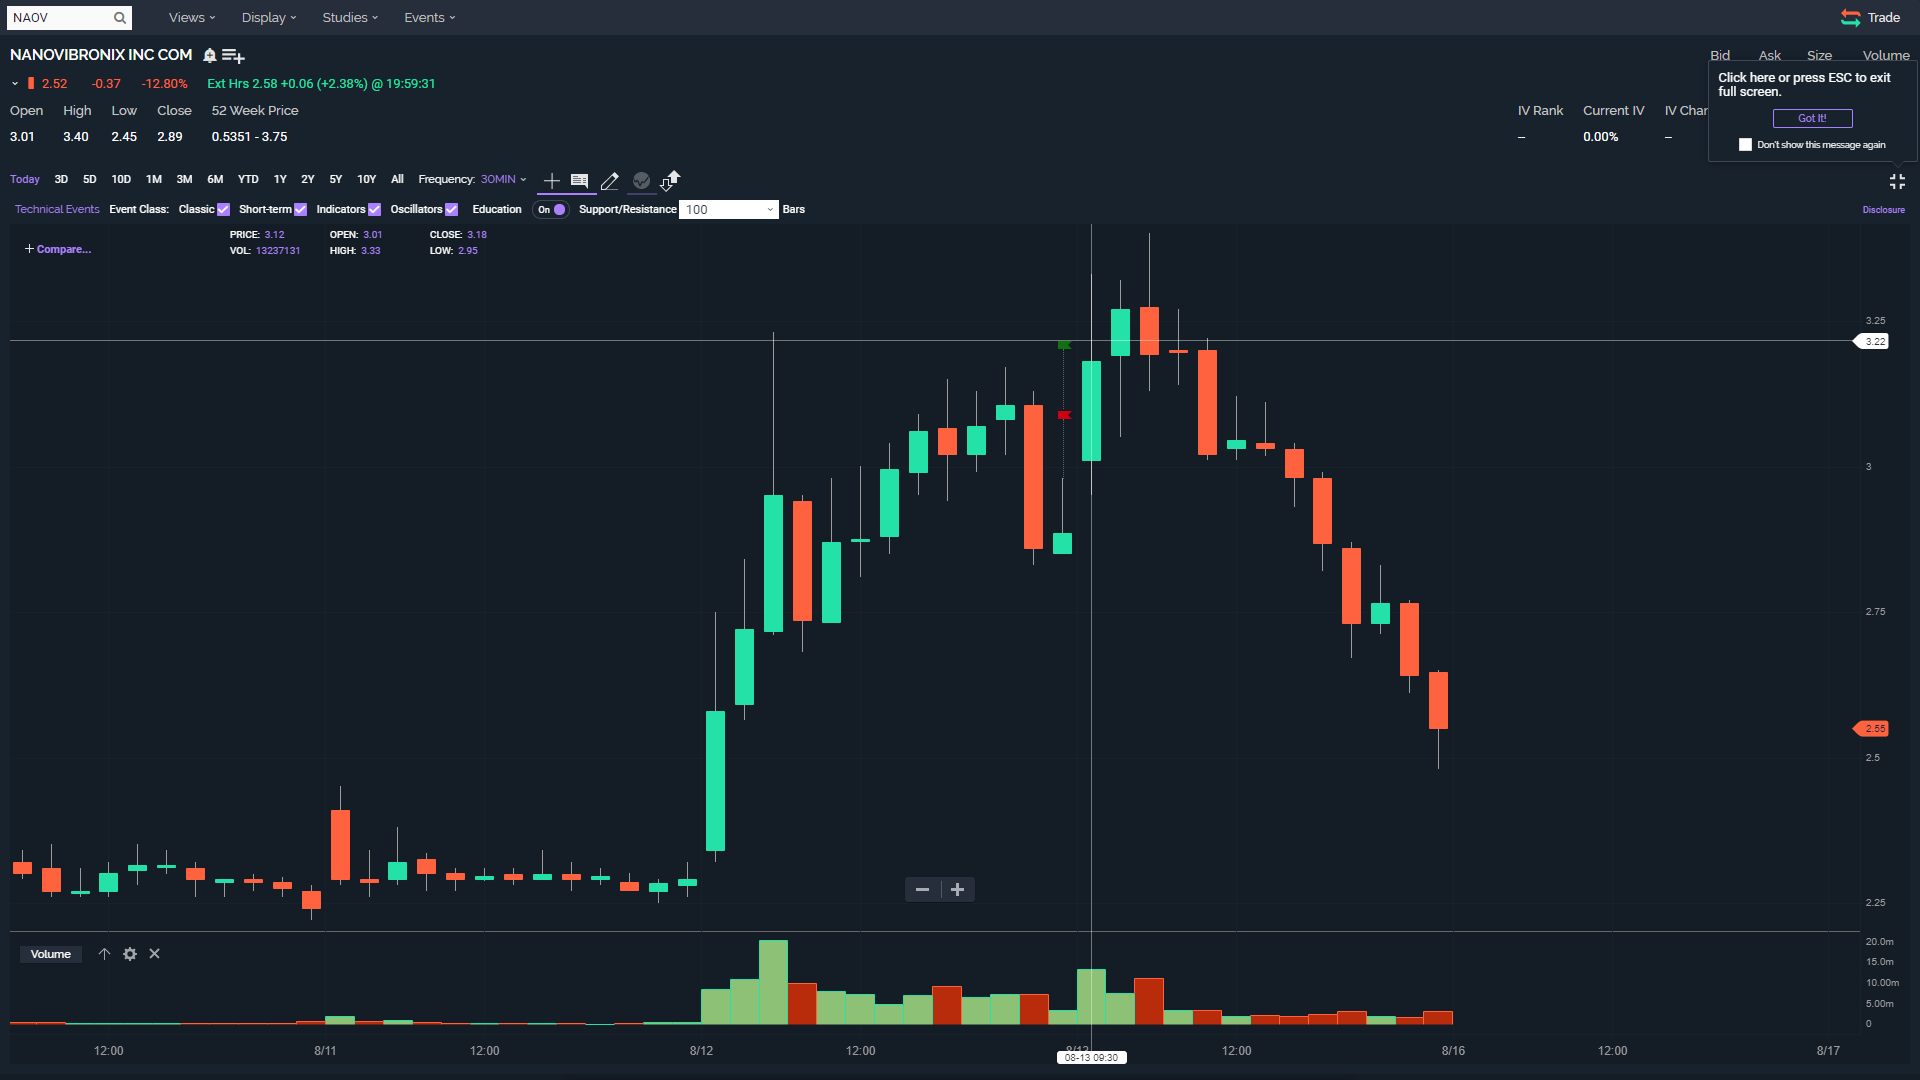Toggle the Education On switch
1920x1080 pixels.
(x=552, y=210)
